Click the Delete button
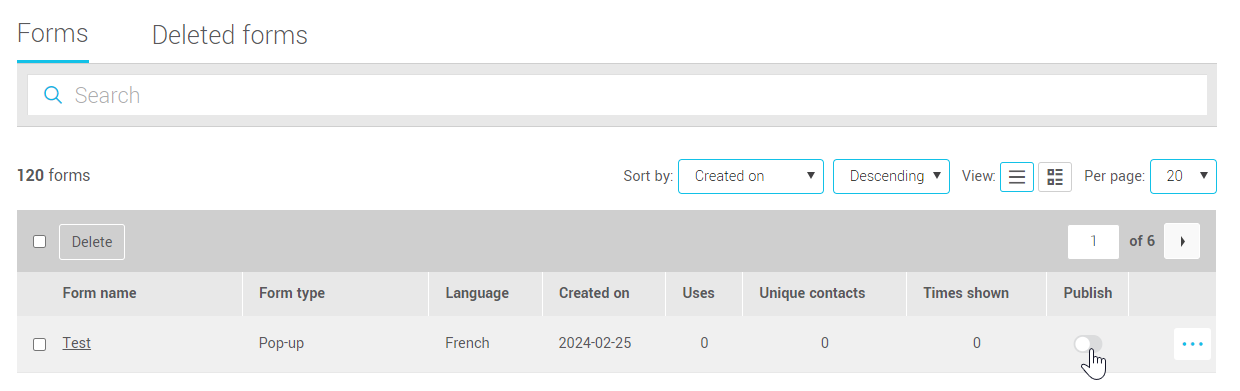Screen dimensions: 1240x391 click(92, 242)
